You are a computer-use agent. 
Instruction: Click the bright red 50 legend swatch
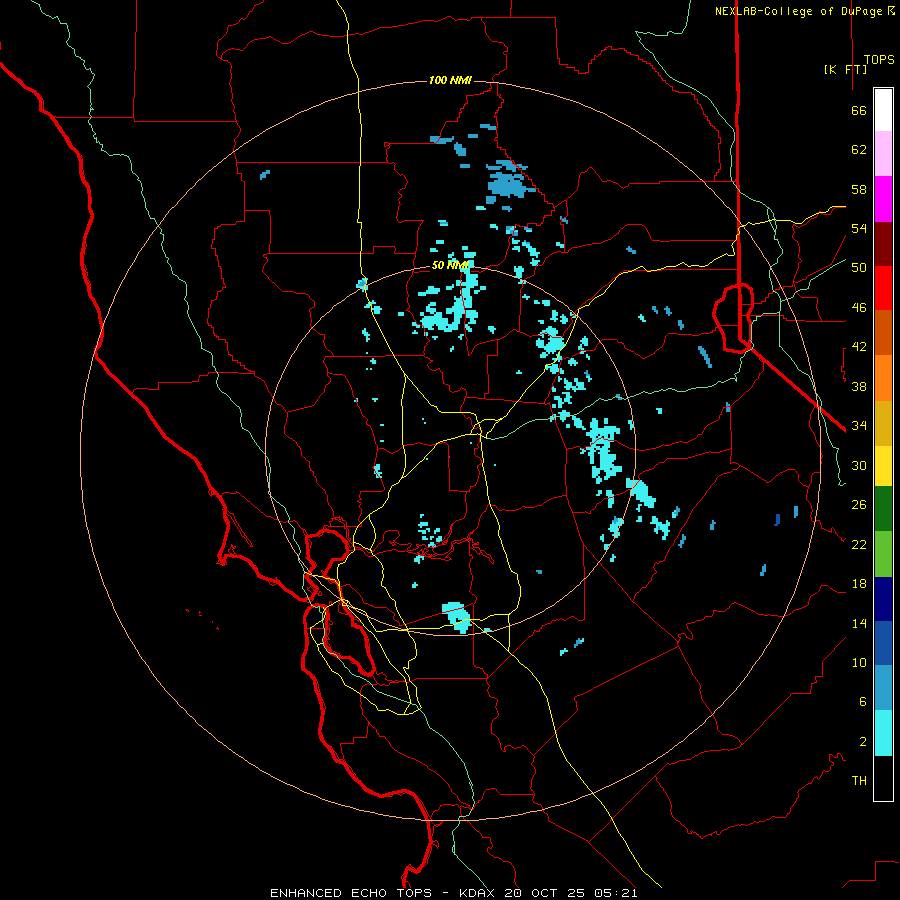coord(883,288)
